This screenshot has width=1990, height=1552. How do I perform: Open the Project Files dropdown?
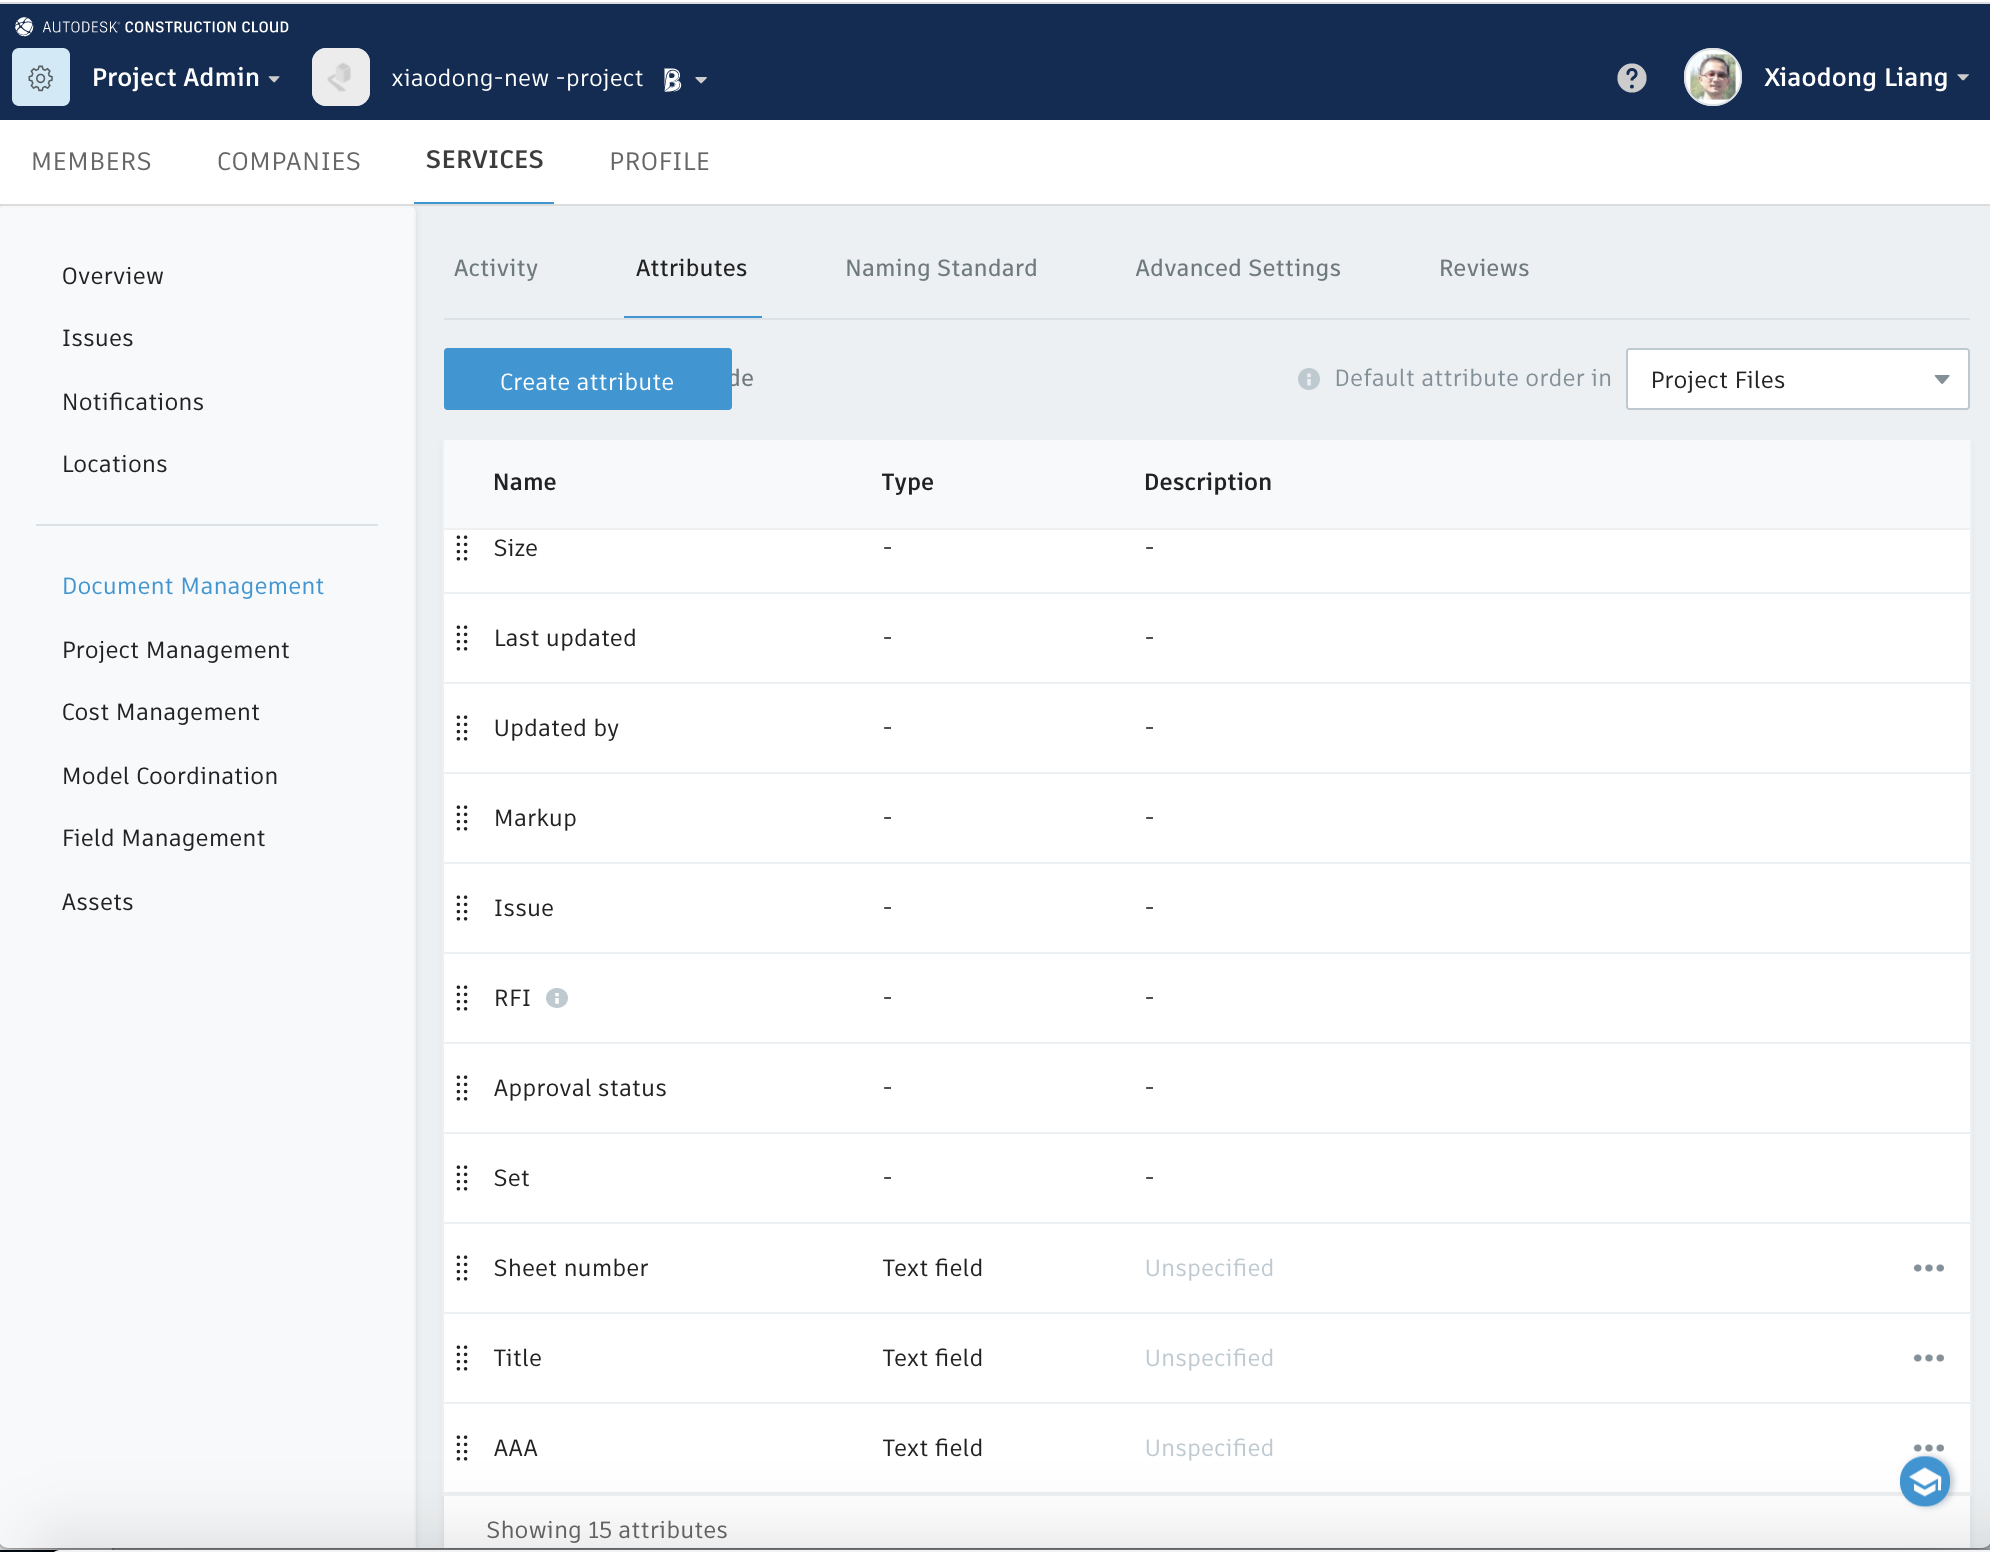(x=1797, y=379)
